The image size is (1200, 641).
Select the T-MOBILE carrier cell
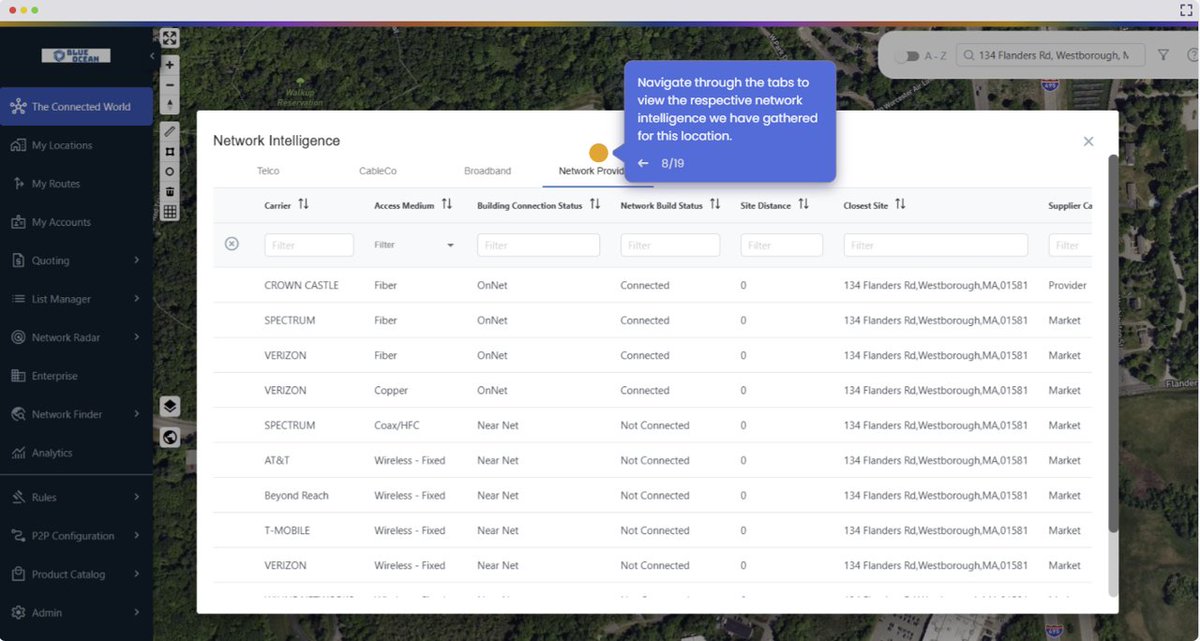pos(288,530)
